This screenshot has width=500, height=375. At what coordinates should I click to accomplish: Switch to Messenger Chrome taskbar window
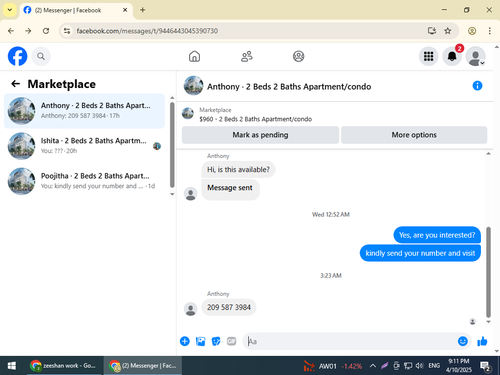point(143,366)
